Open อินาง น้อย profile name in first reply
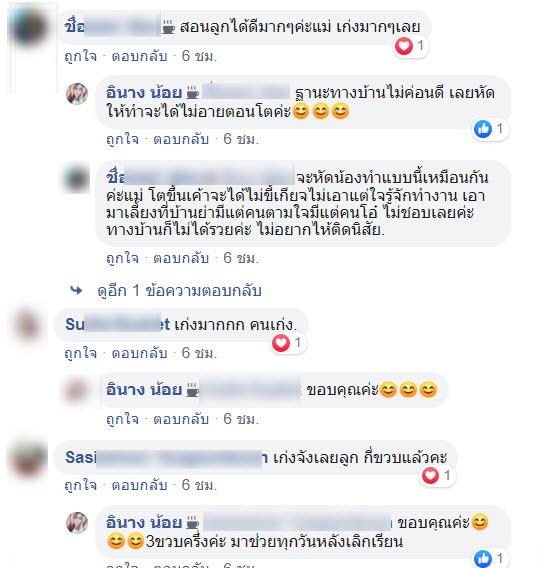 coord(144,93)
